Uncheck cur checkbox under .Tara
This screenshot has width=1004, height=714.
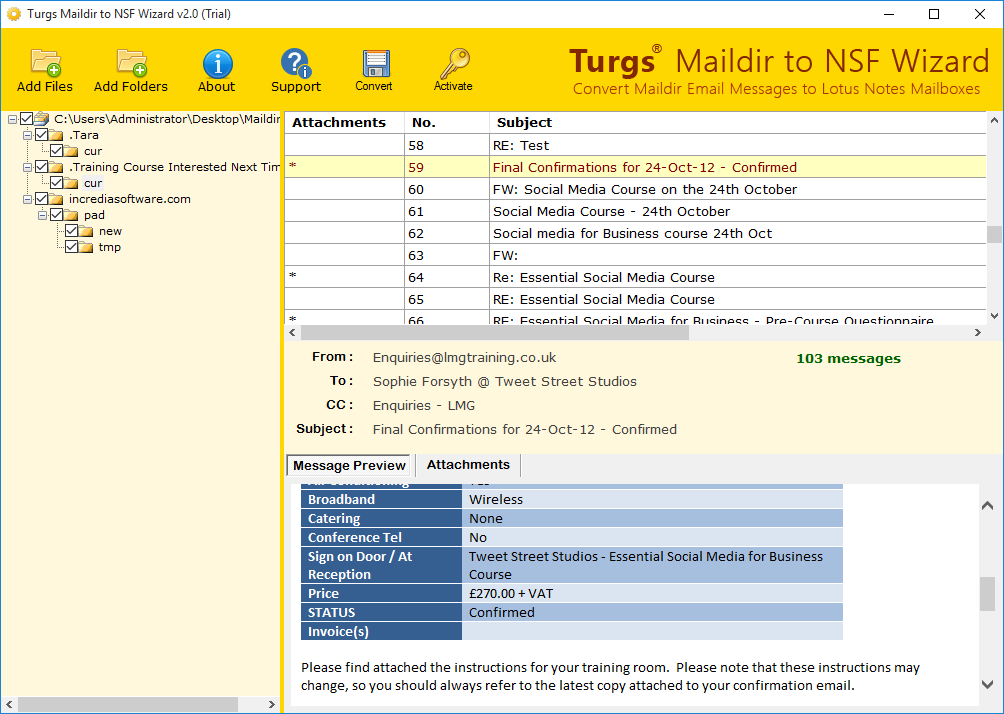point(56,150)
